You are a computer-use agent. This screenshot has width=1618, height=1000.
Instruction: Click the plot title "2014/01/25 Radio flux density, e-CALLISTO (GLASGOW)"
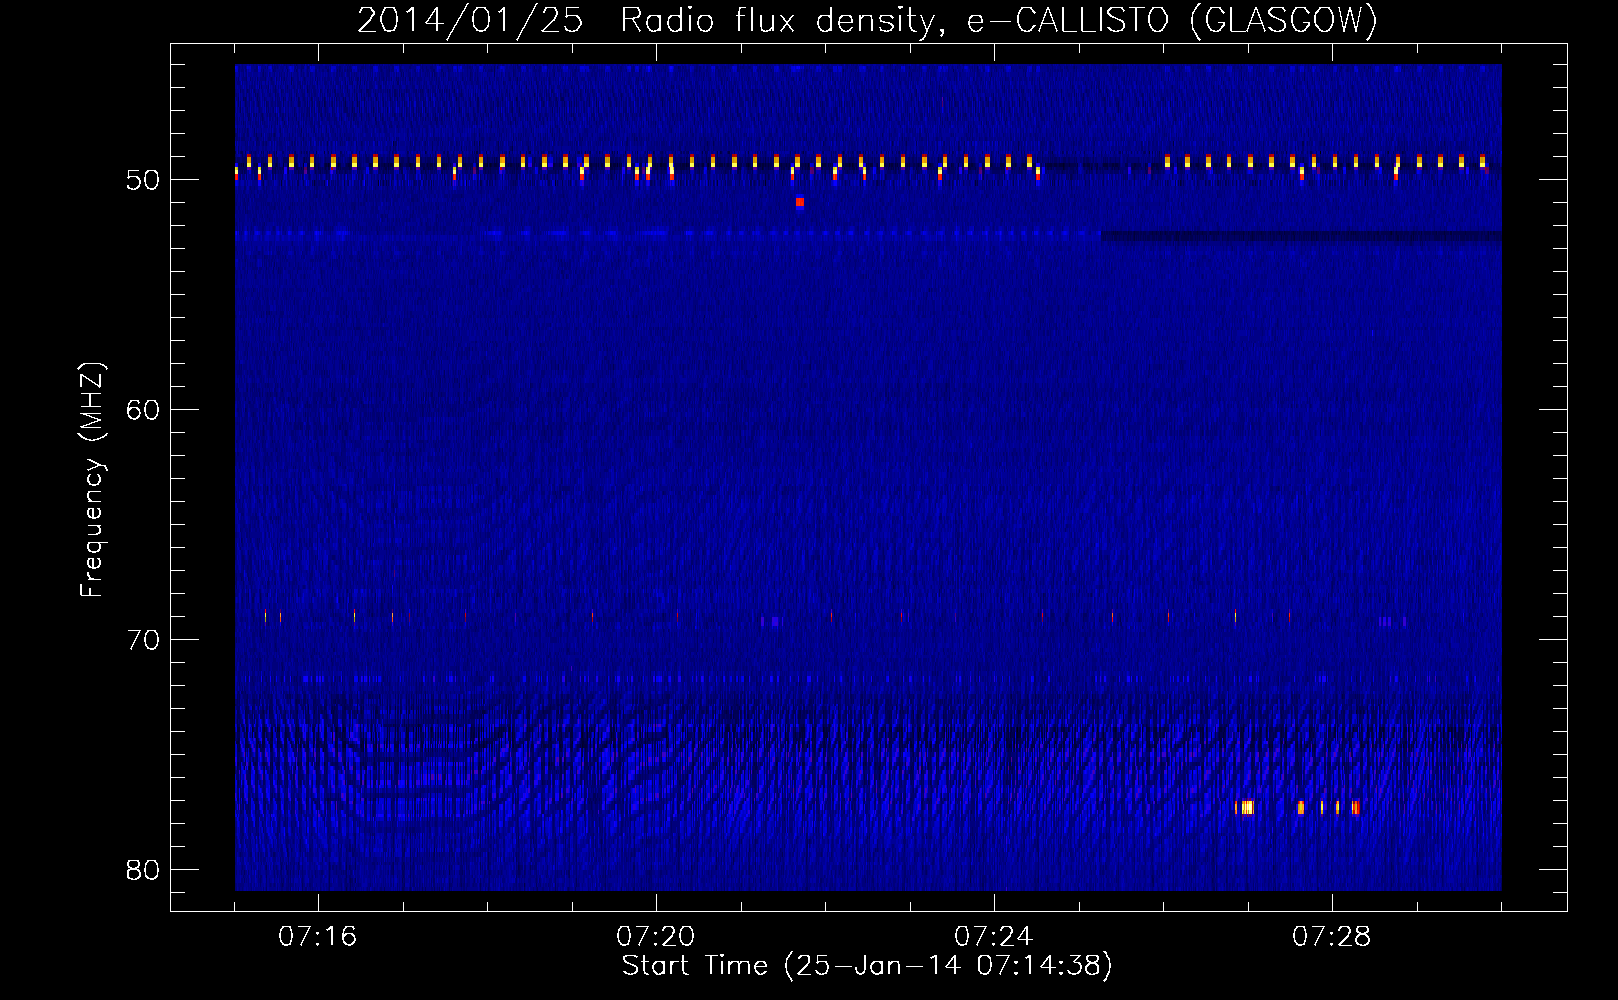867,21
